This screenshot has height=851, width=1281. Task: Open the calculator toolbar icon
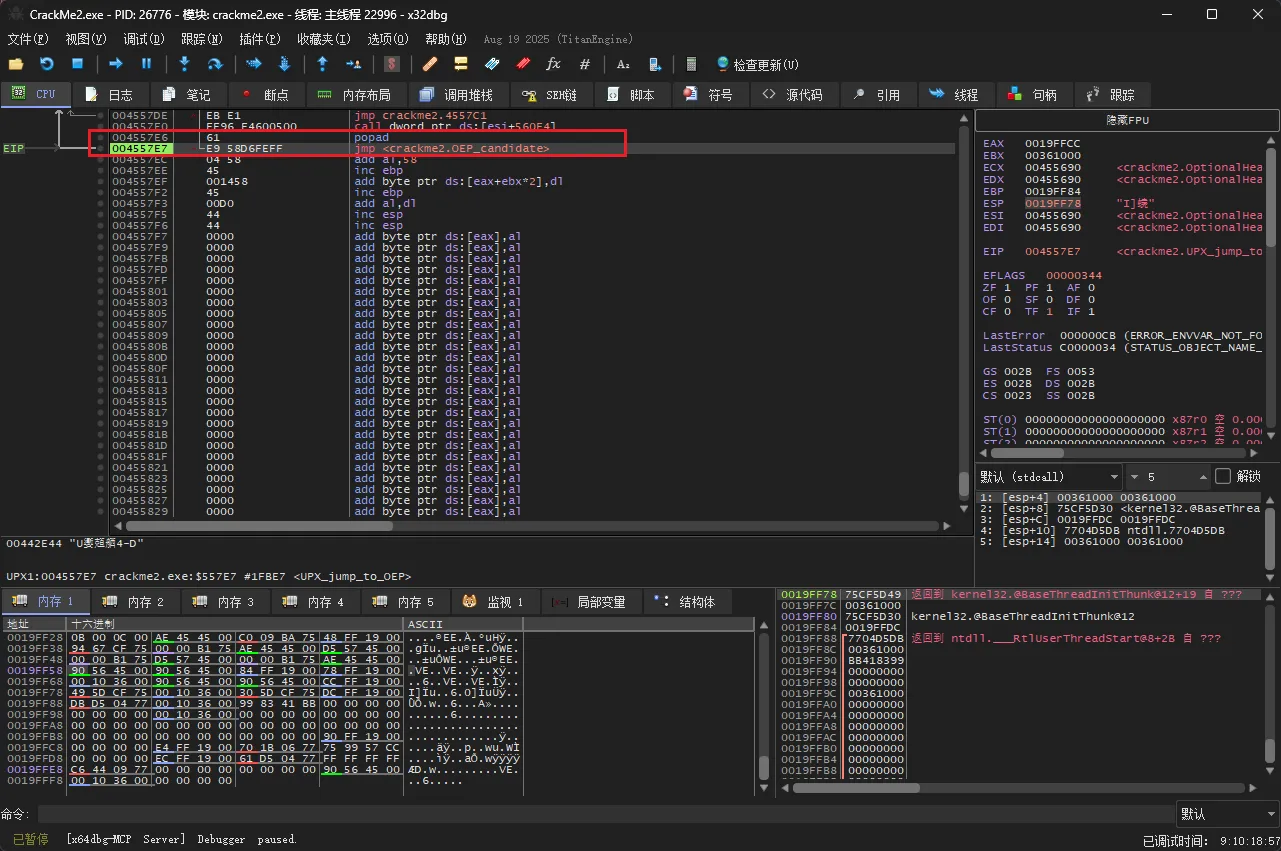691,64
